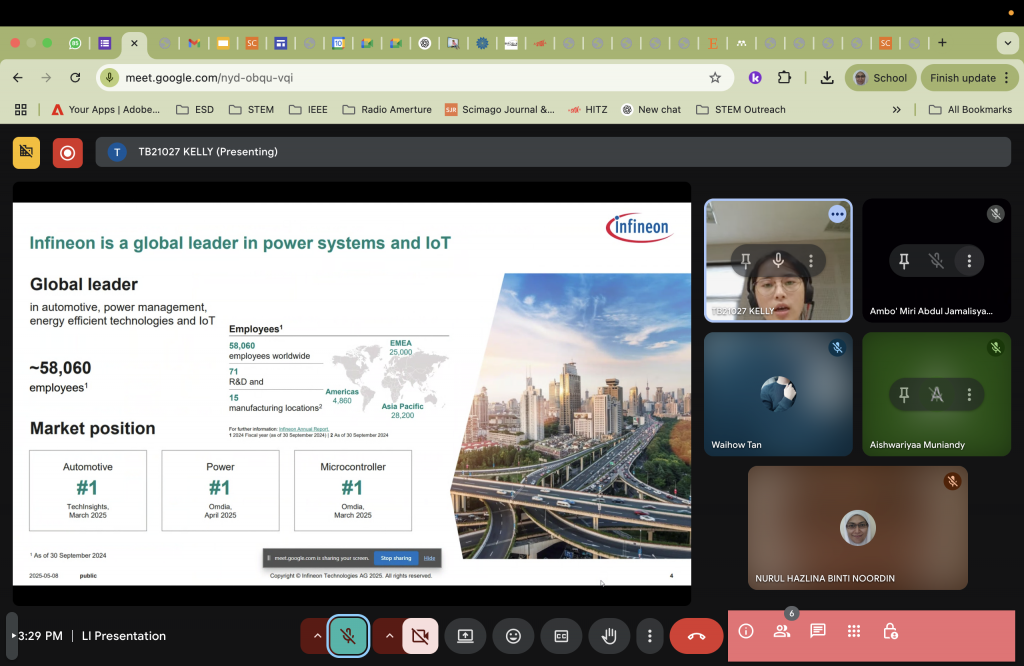Click the red recording indicator button
Screen dimensions: 1024x666
(67, 153)
